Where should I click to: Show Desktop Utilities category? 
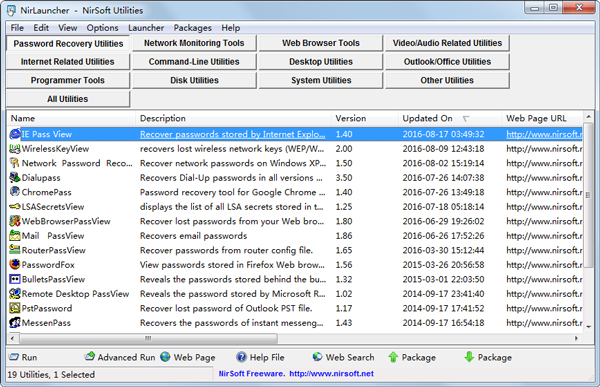coord(321,62)
